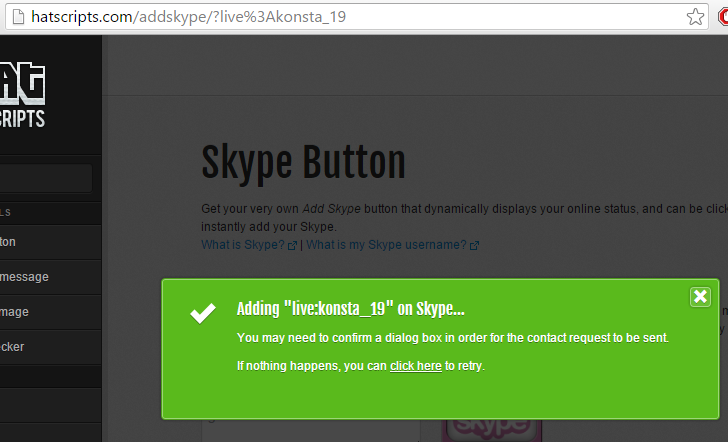Select the sidebar item ending in 'mage'

click(x=51, y=312)
